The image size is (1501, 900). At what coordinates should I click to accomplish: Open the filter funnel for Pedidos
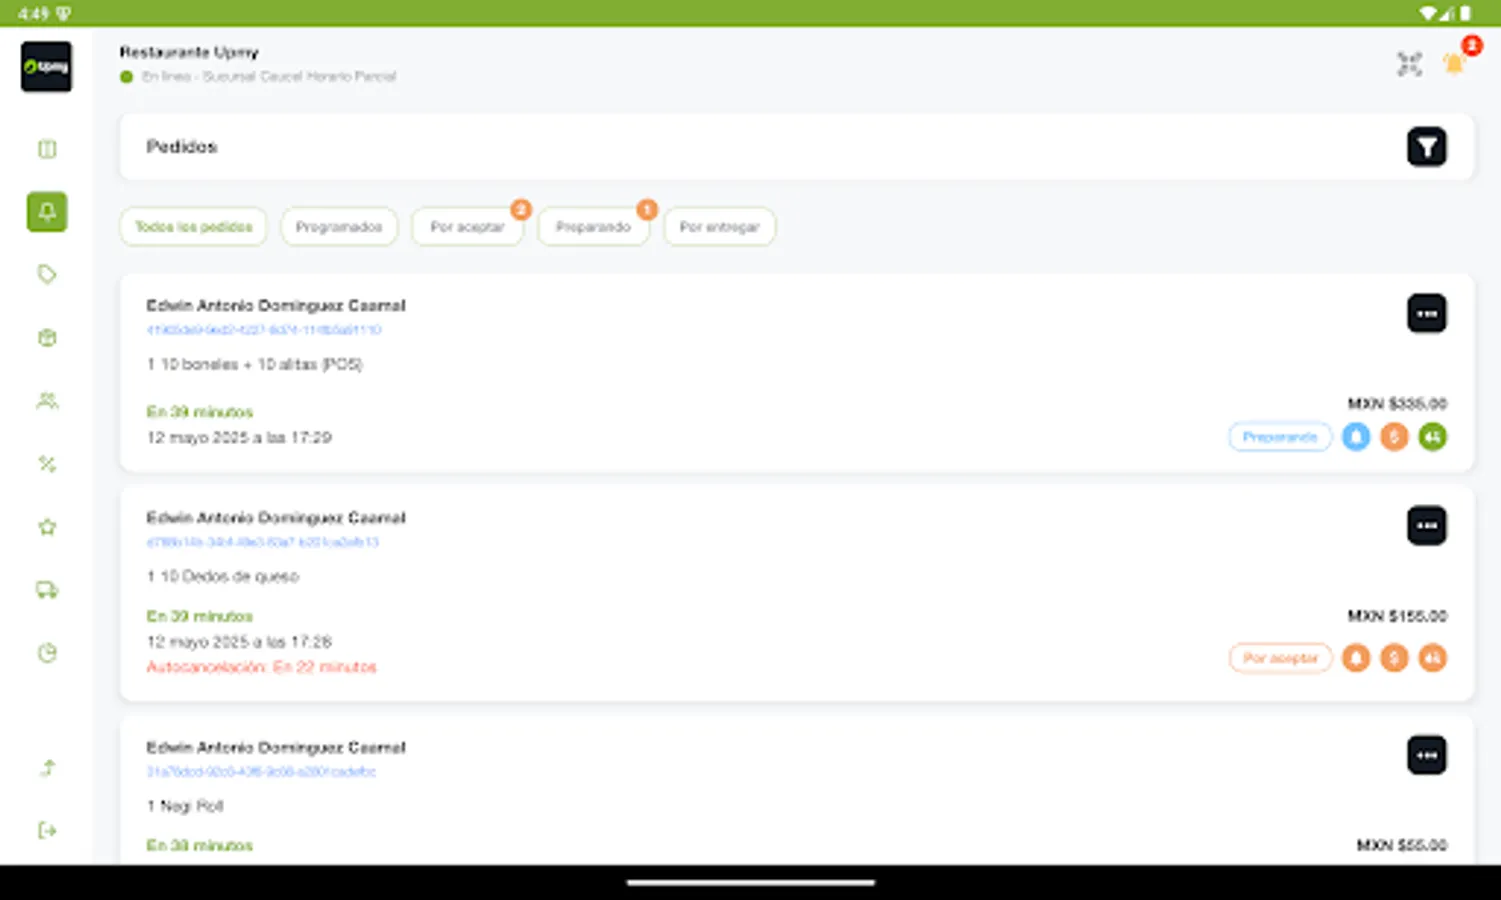1427,146
